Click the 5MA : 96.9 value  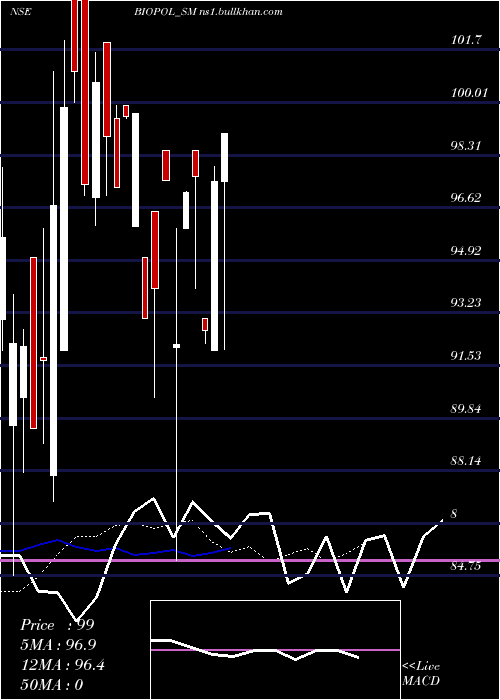pos(58,645)
